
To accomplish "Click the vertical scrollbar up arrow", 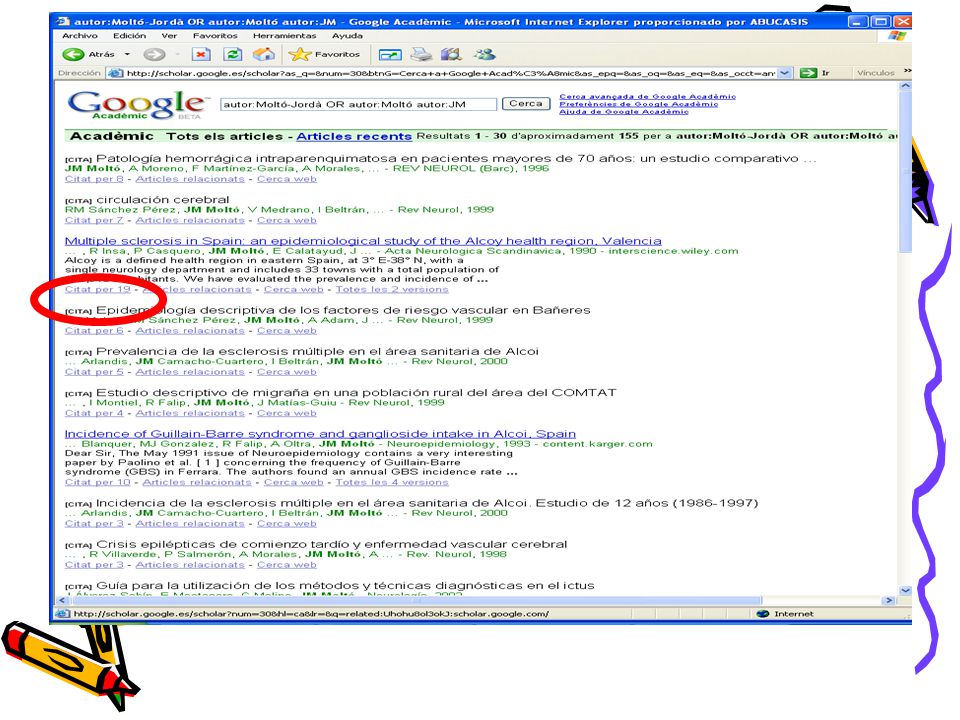I will [906, 86].
